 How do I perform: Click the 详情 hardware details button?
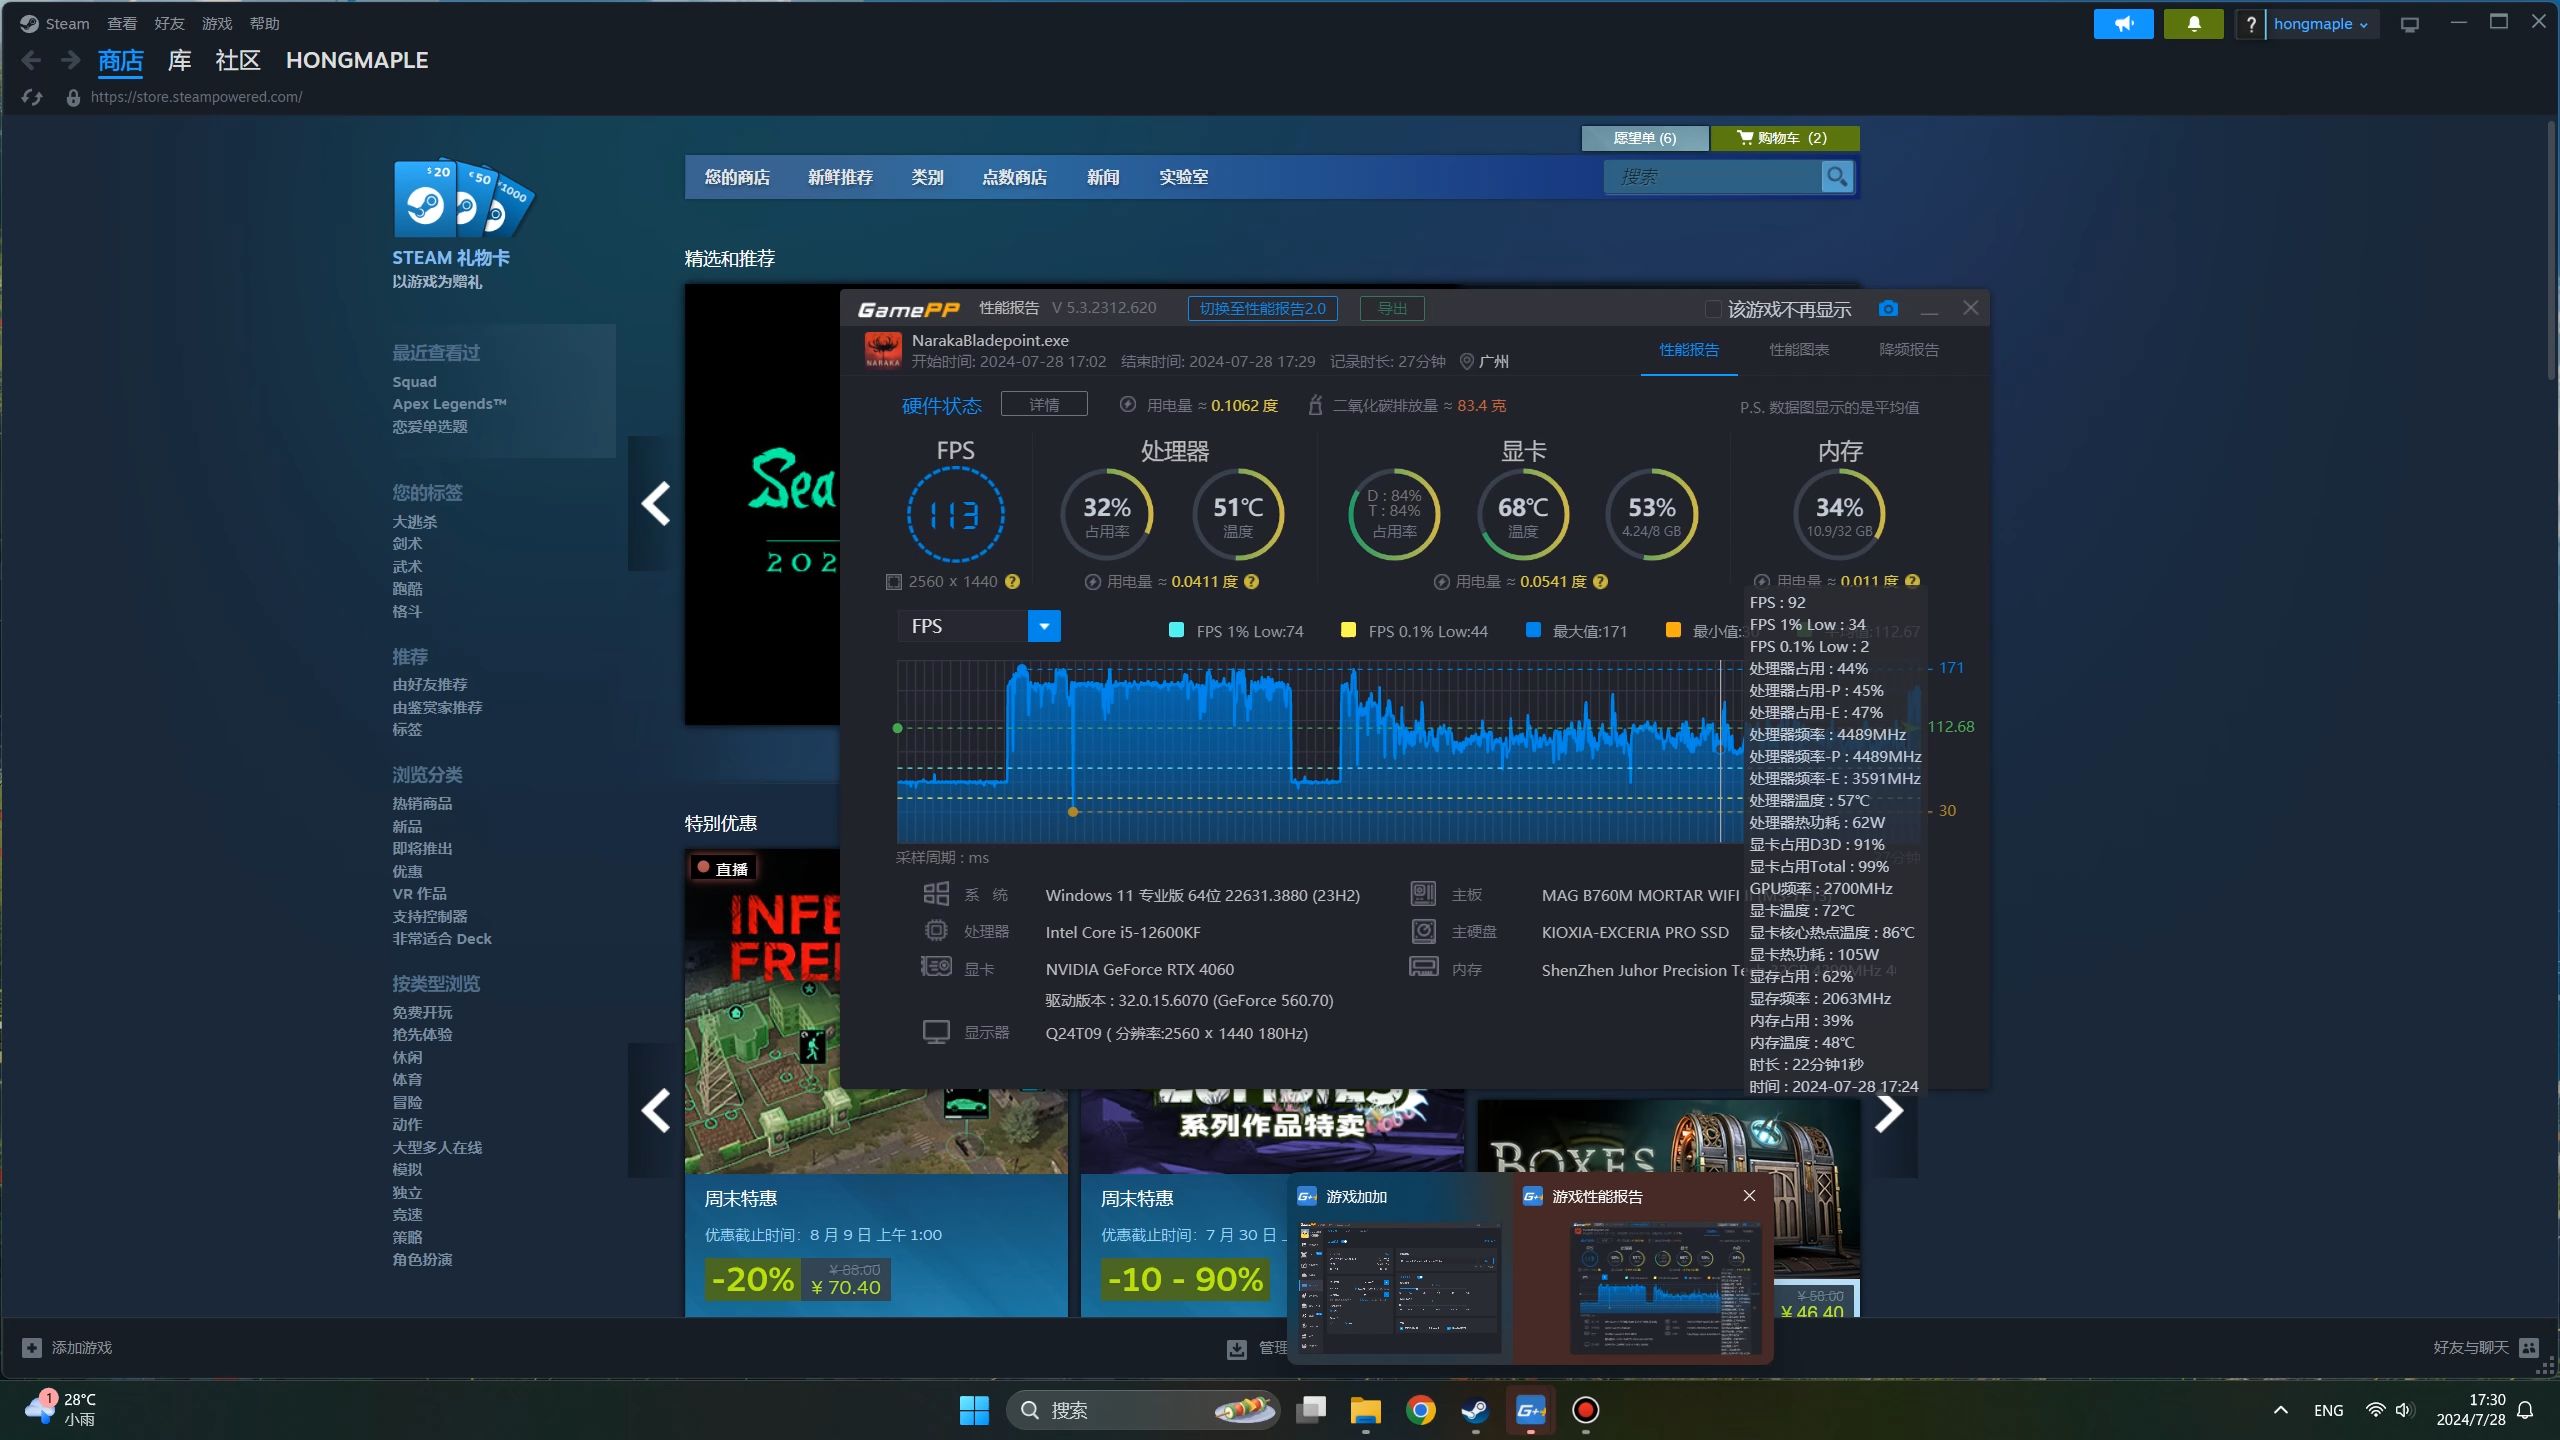click(x=1044, y=404)
